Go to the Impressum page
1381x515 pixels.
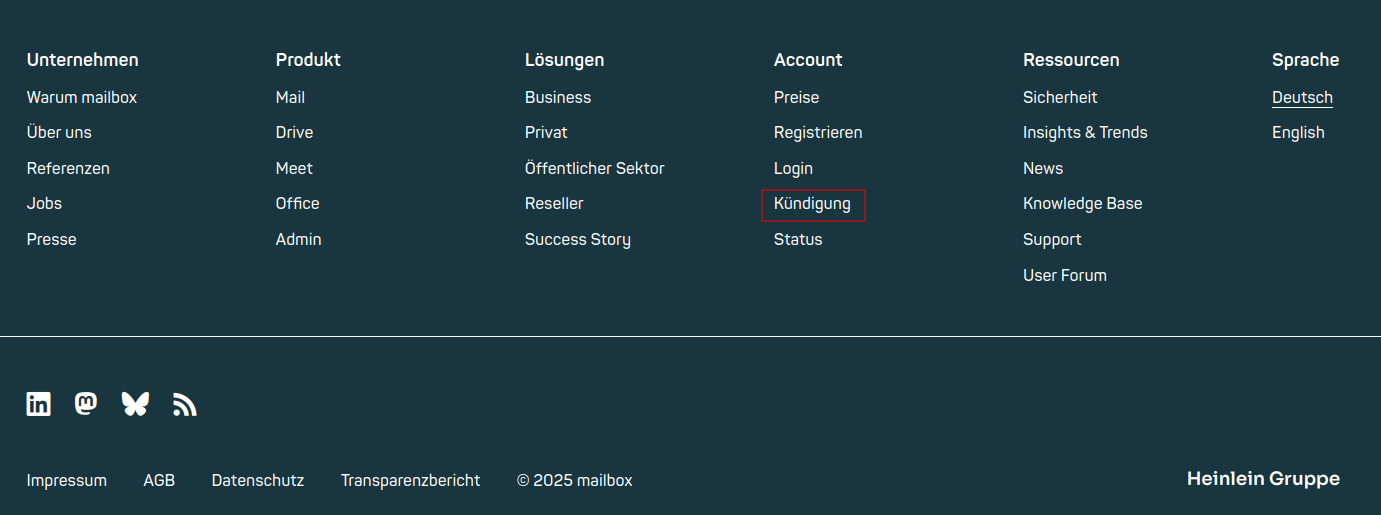click(67, 481)
